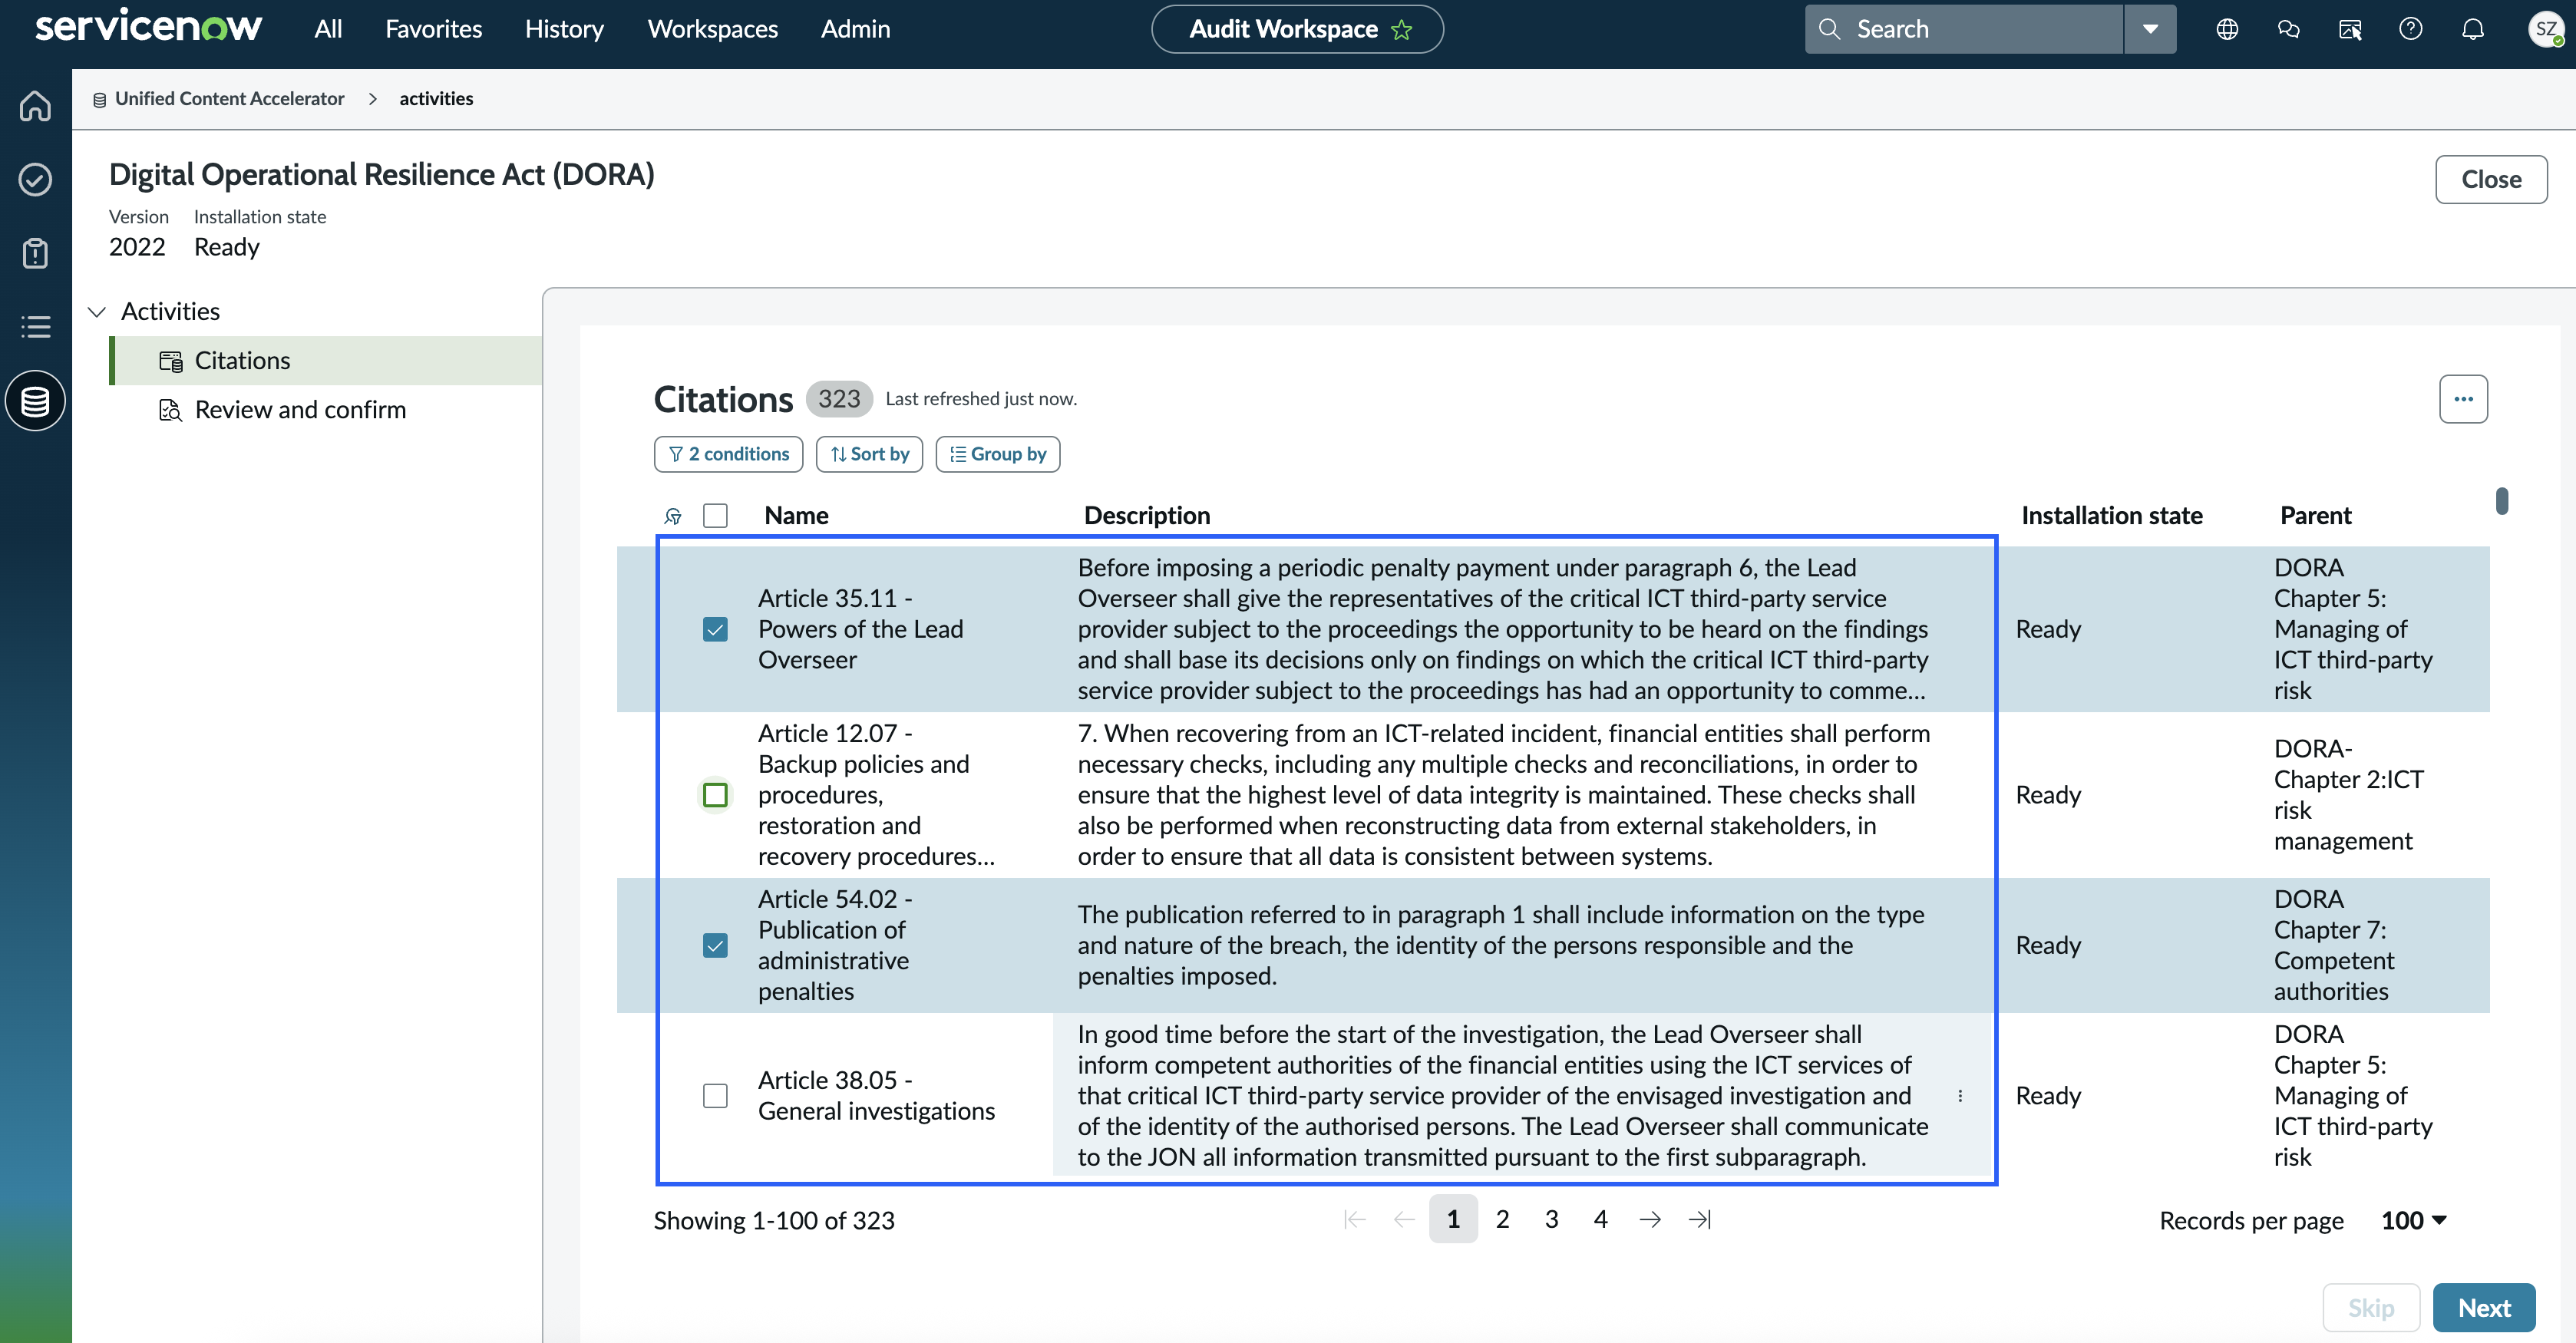Toggle the select-all checkbox in the header
The image size is (2576, 1343).
pos(715,516)
